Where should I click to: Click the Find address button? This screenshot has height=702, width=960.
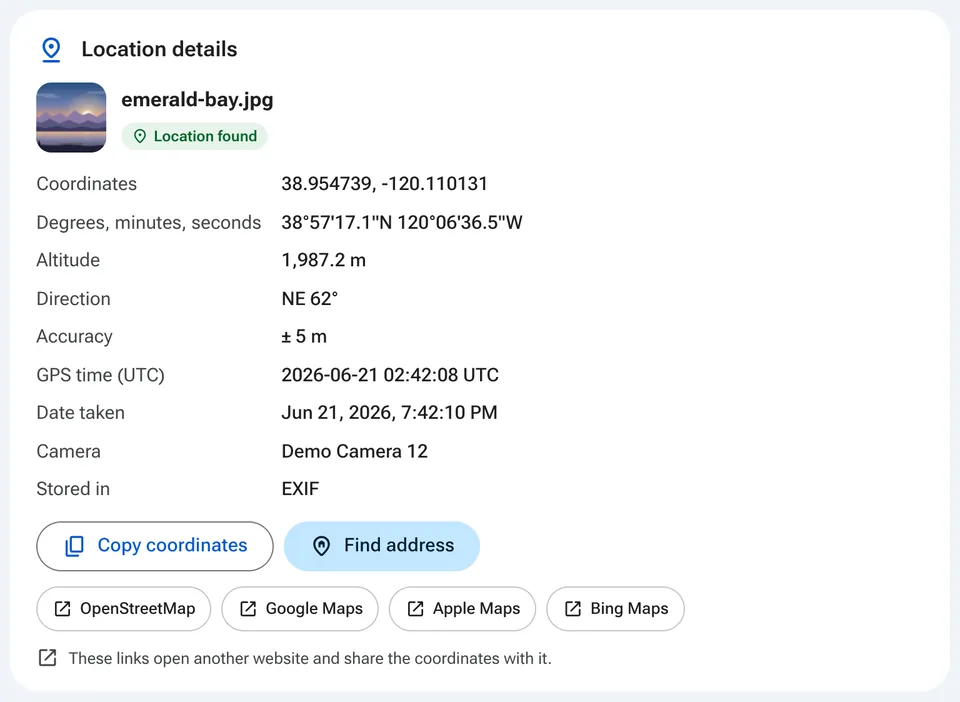pos(381,546)
